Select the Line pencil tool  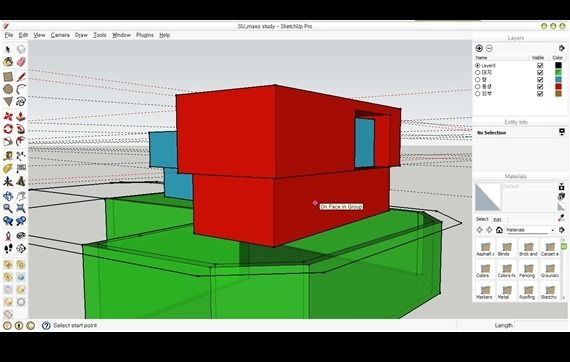21,77
